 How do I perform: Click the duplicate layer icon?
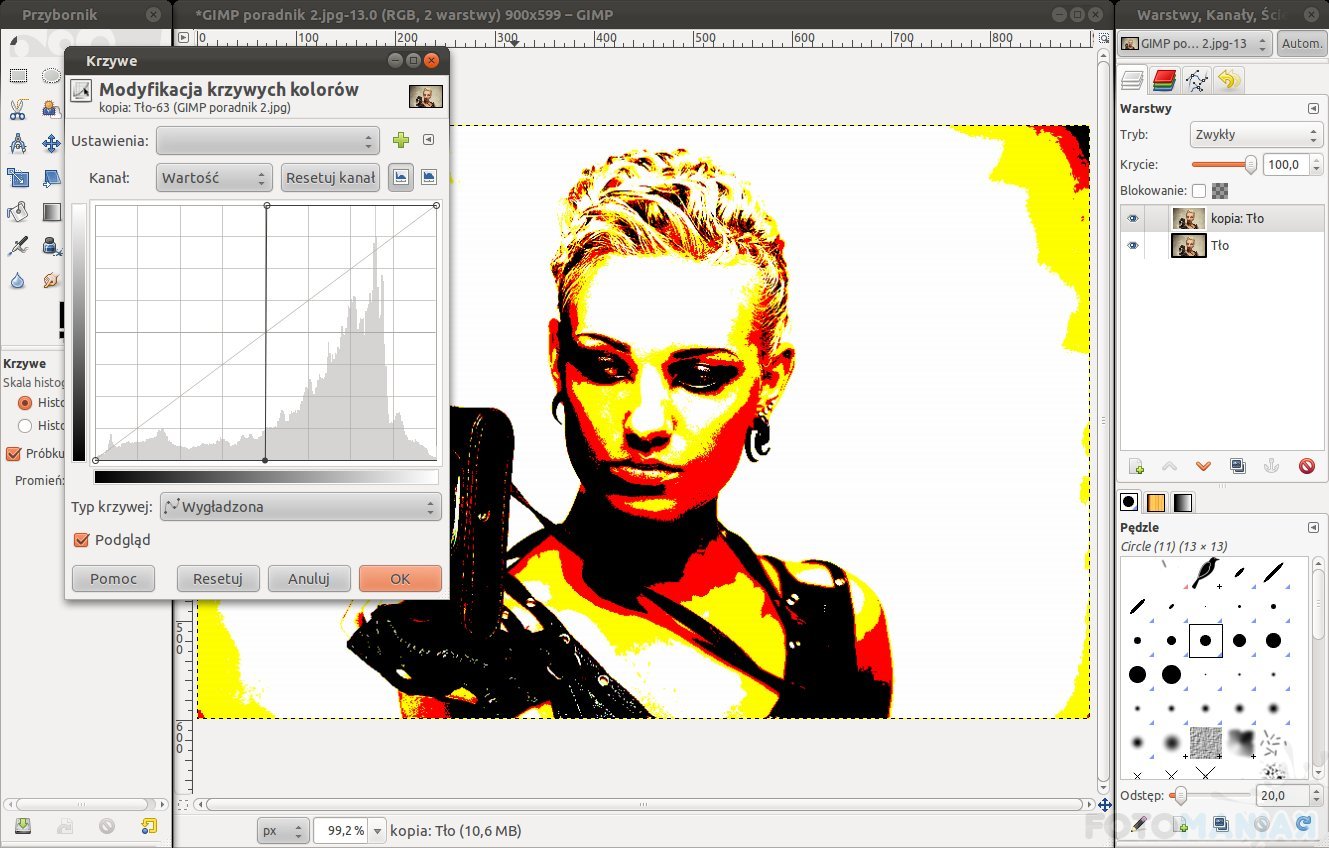click(x=1238, y=466)
